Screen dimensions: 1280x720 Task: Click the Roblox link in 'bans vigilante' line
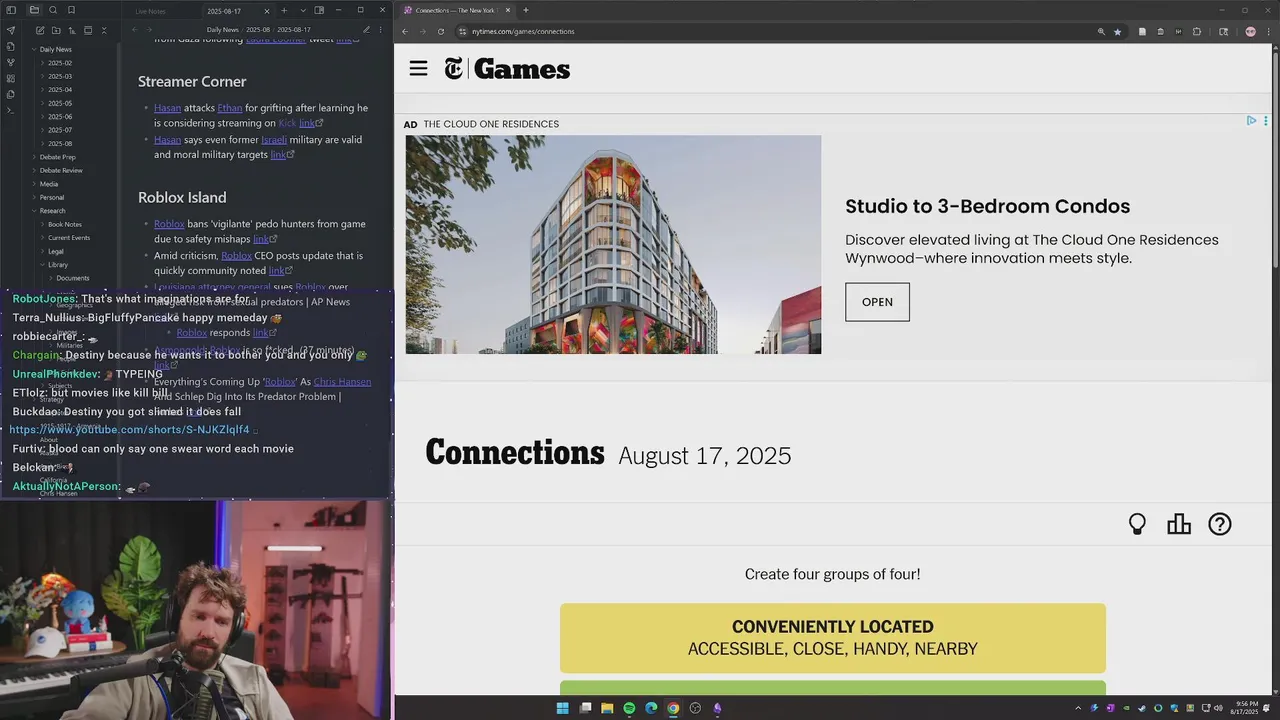click(169, 224)
